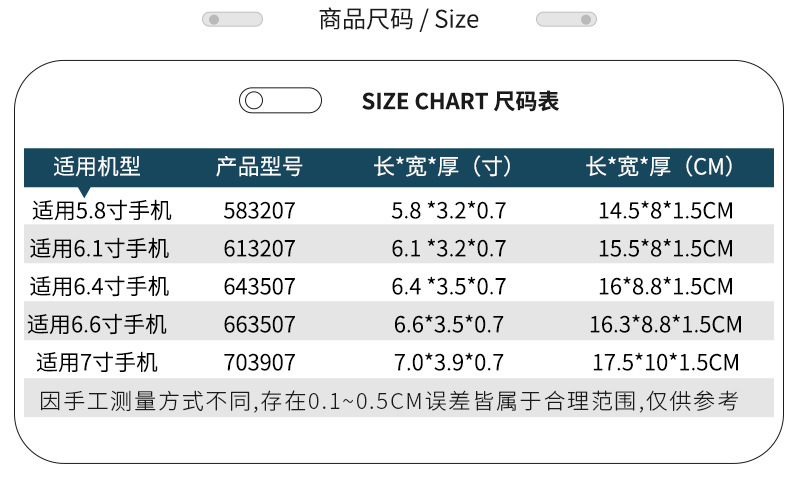Click the 6.1 *3.2*0.7 inch size cell
This screenshot has width=790, height=481.
click(449, 248)
